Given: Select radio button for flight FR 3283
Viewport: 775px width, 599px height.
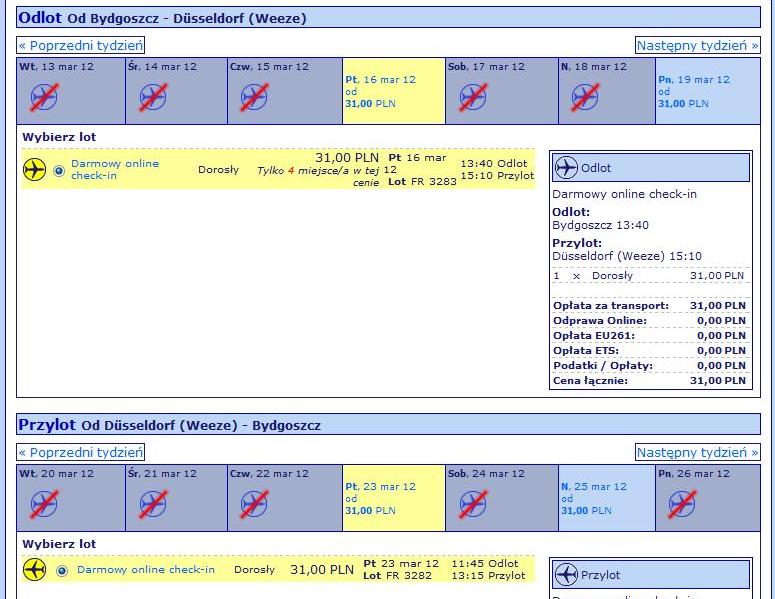Looking at the screenshot, I should point(59,171).
